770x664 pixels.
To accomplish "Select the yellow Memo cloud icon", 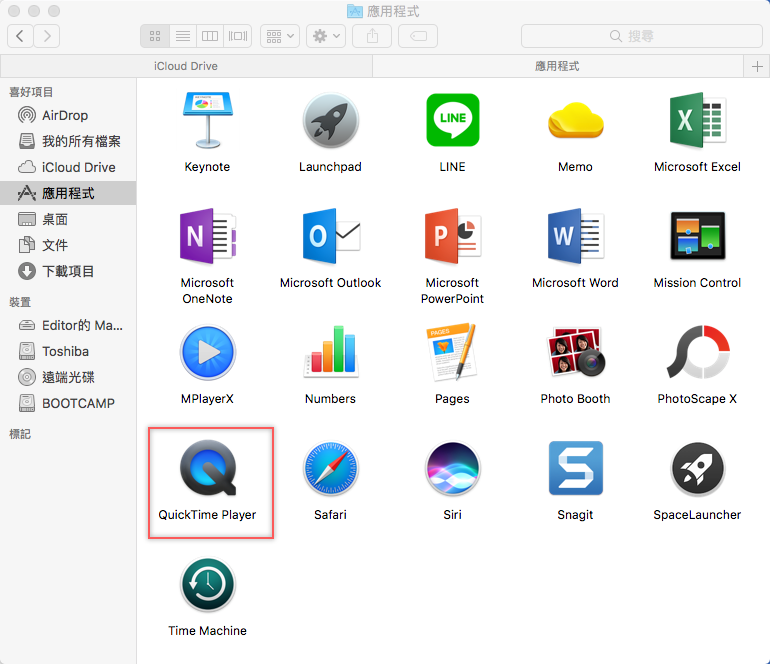I will coord(575,120).
